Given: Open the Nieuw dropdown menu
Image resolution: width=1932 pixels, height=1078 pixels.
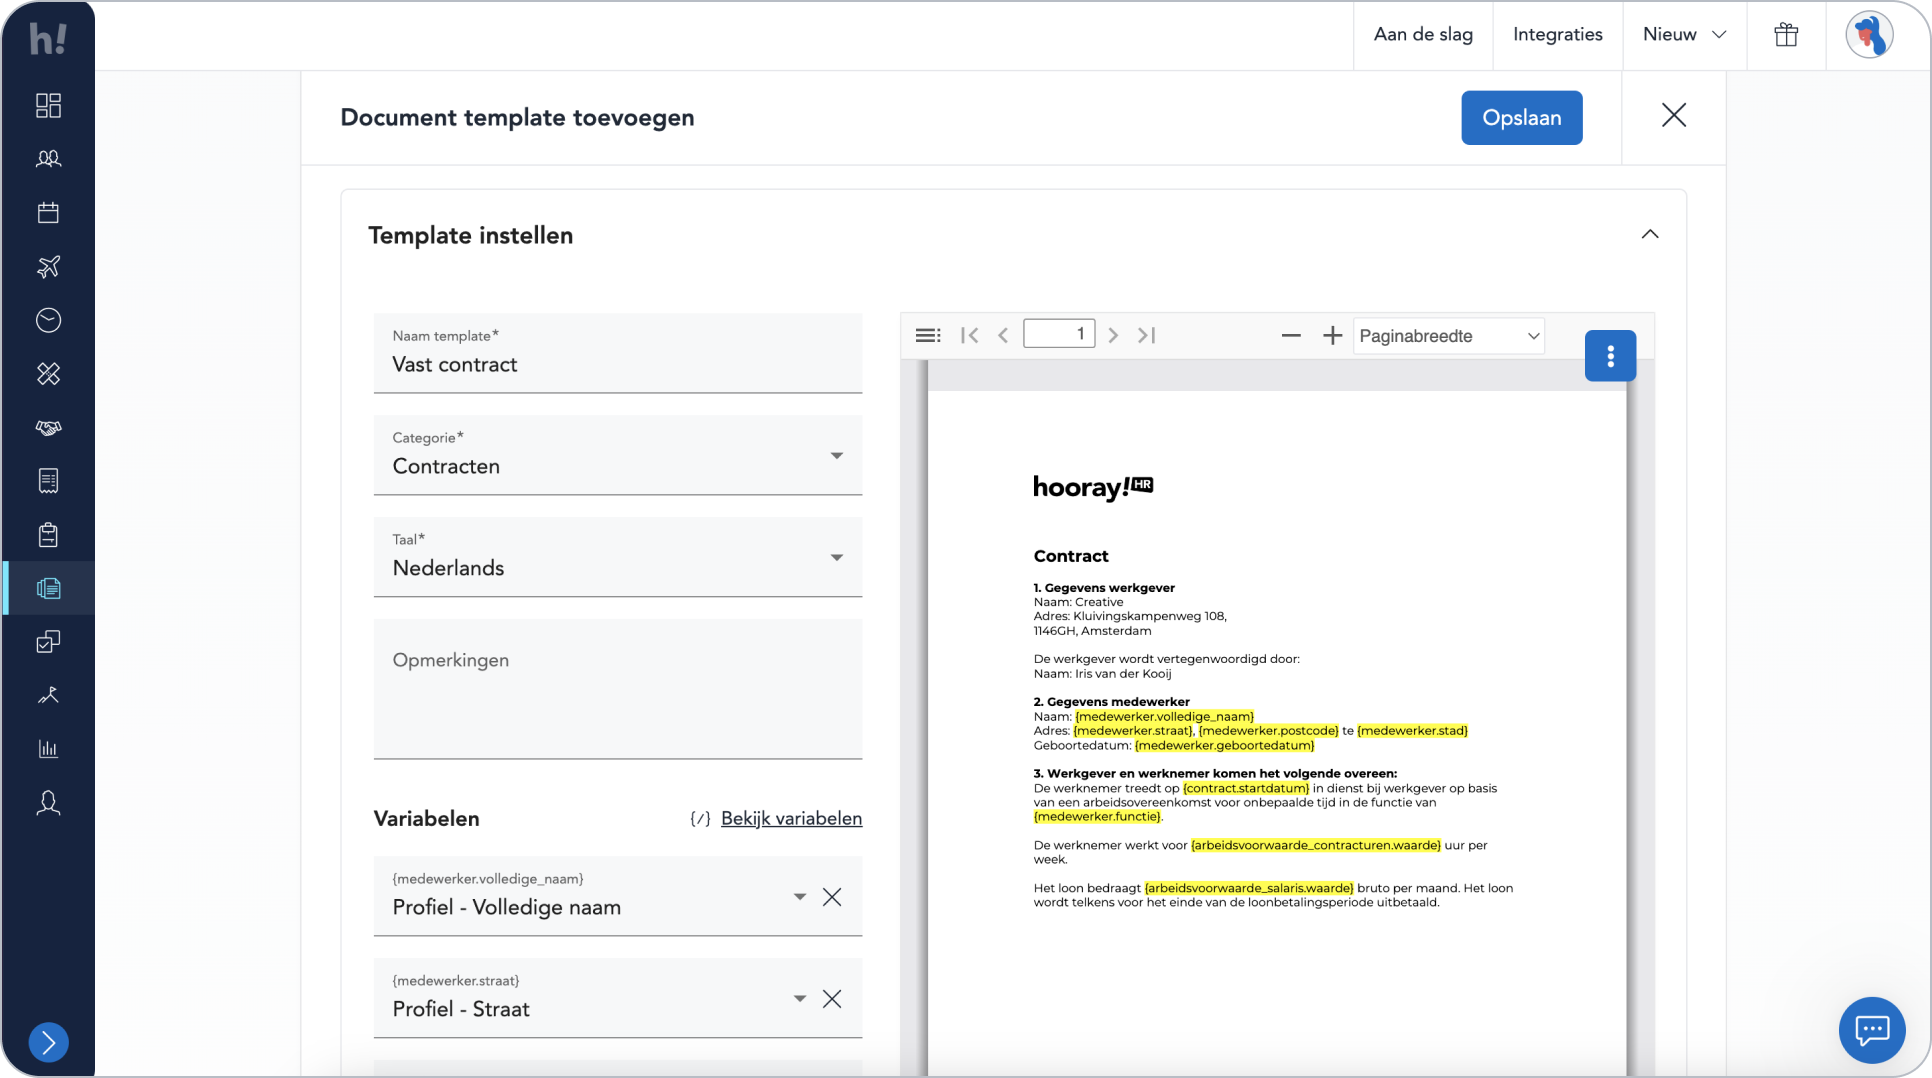Looking at the screenshot, I should [x=1685, y=35].
